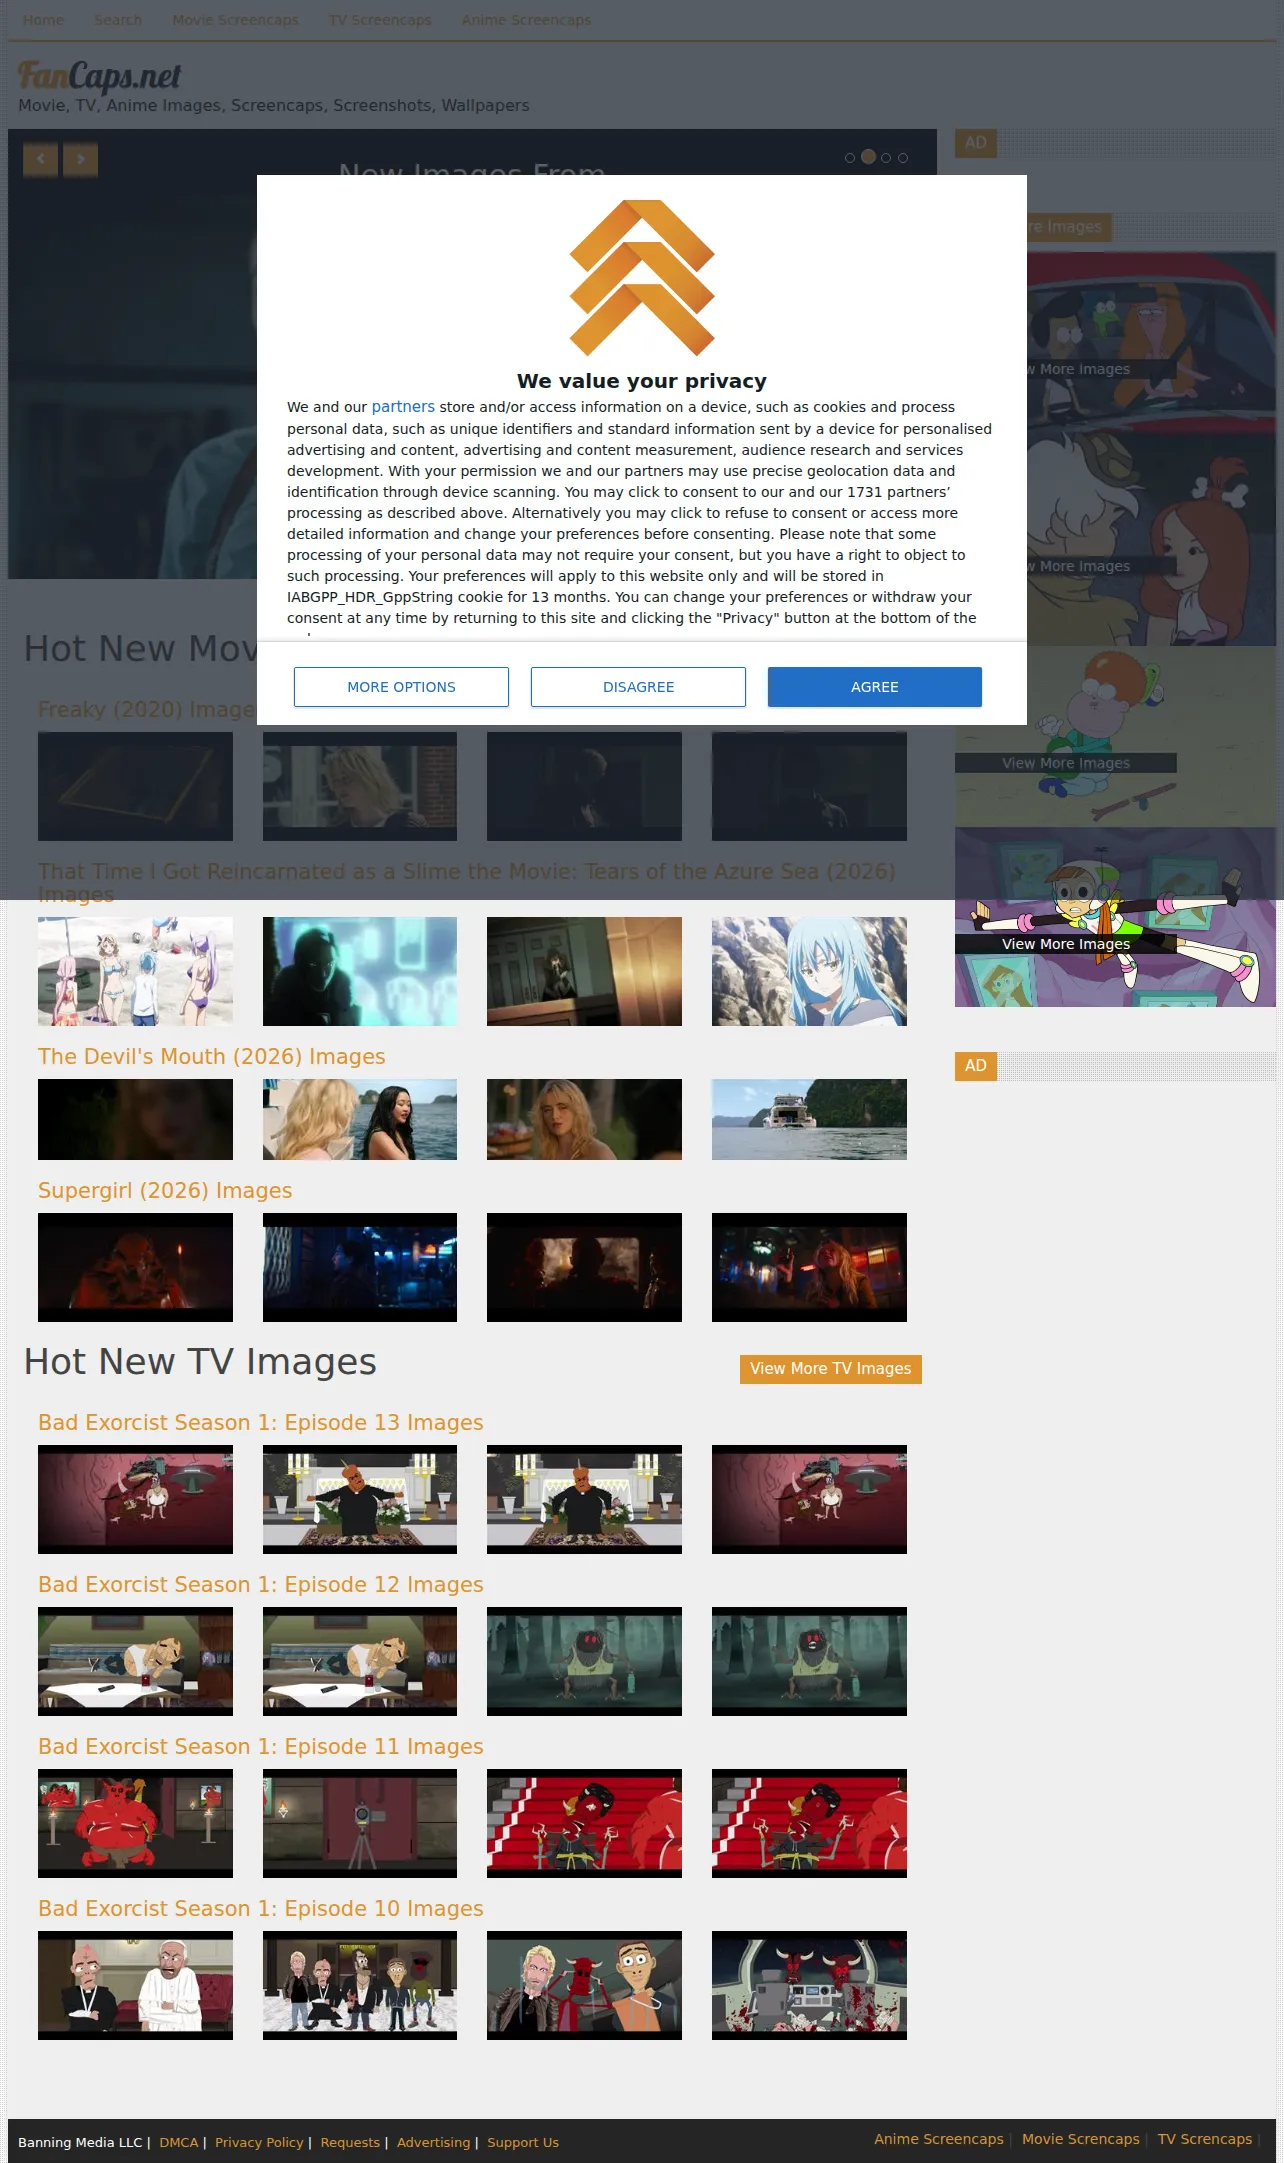Viewport: 1284px width, 2163px height.
Task: Open Movie Screncaps in the footer
Action: (1081, 2139)
